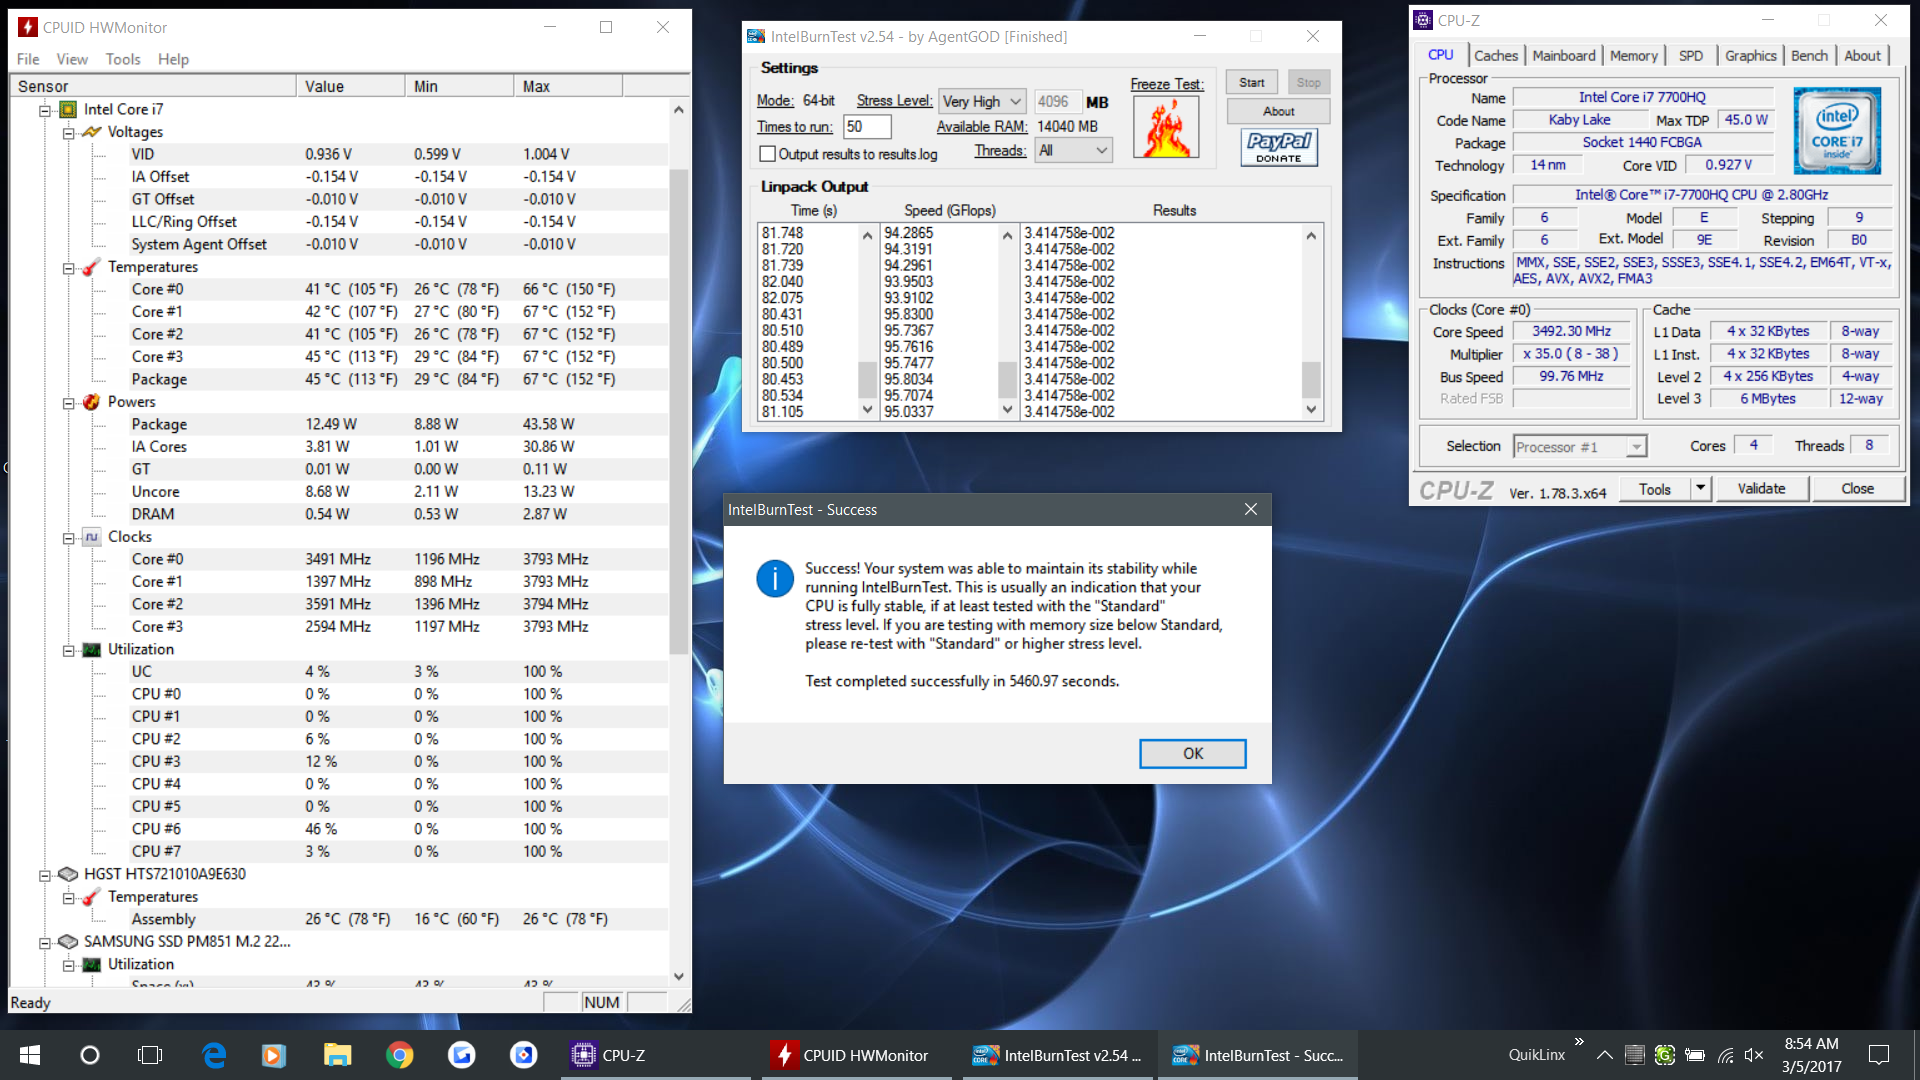1920x1080 pixels.
Task: Click the Voltages category icon
Action: (x=92, y=132)
